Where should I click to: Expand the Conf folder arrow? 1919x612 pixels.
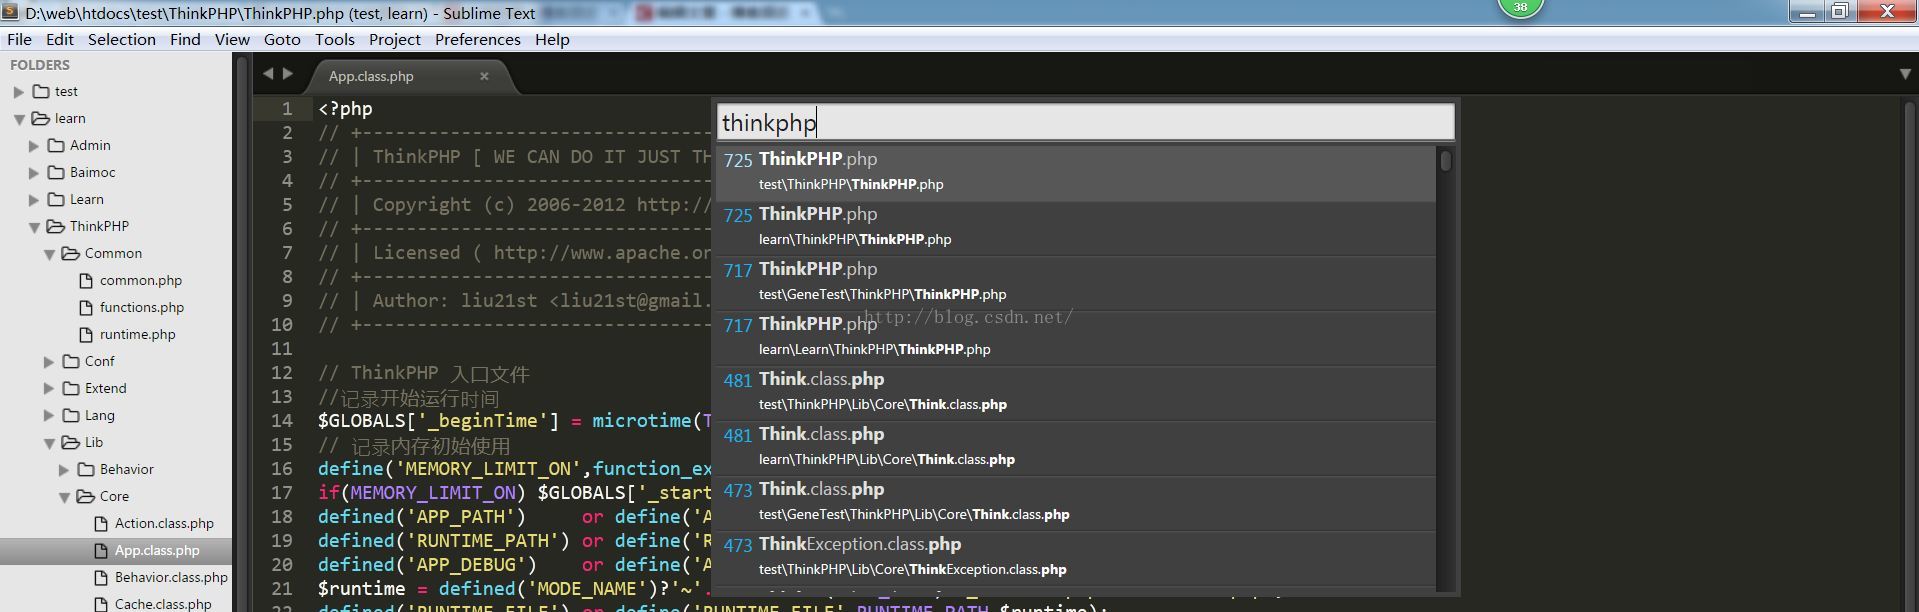[49, 361]
